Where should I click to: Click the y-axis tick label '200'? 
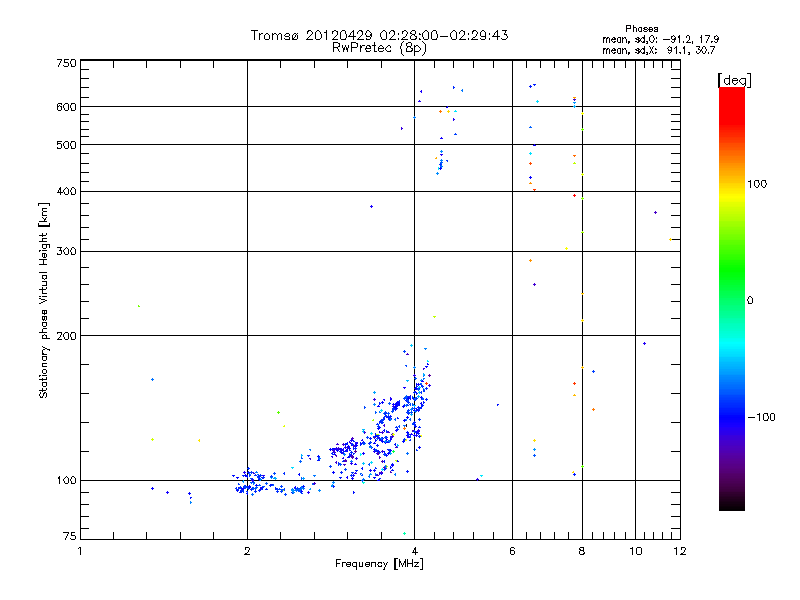click(x=66, y=336)
